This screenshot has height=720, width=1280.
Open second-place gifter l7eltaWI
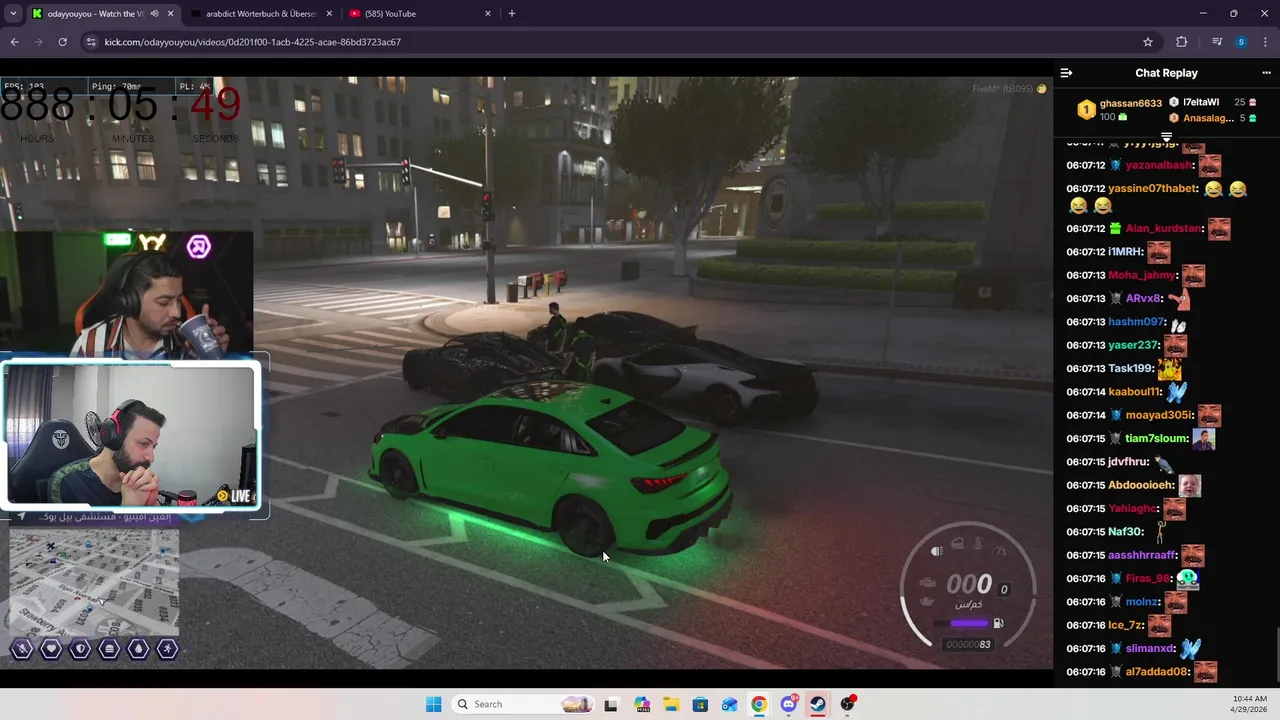[1201, 102]
